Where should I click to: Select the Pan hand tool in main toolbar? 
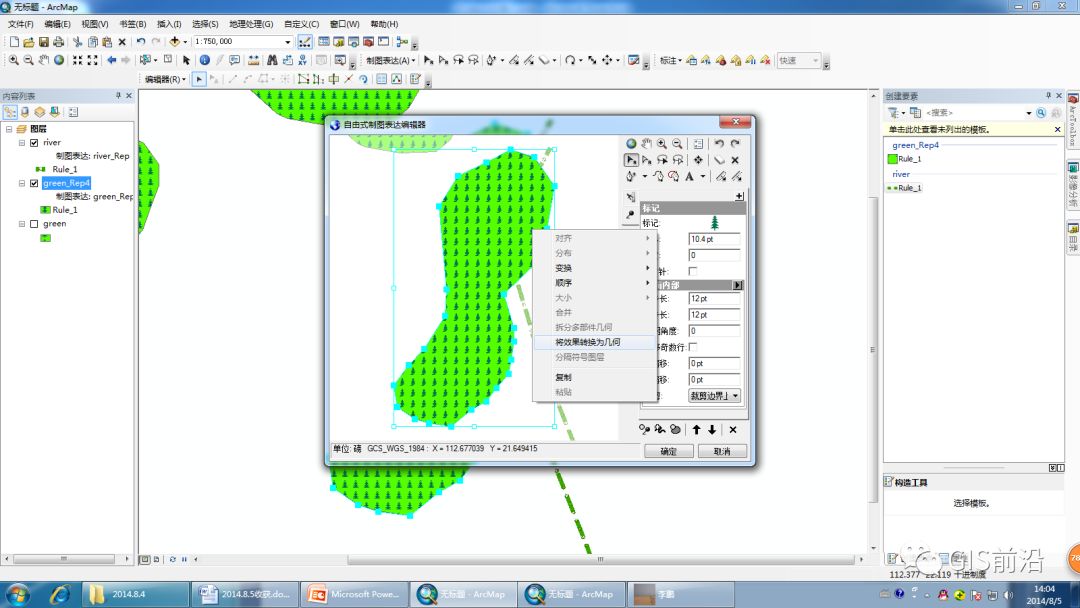pyautogui.click(x=44, y=61)
